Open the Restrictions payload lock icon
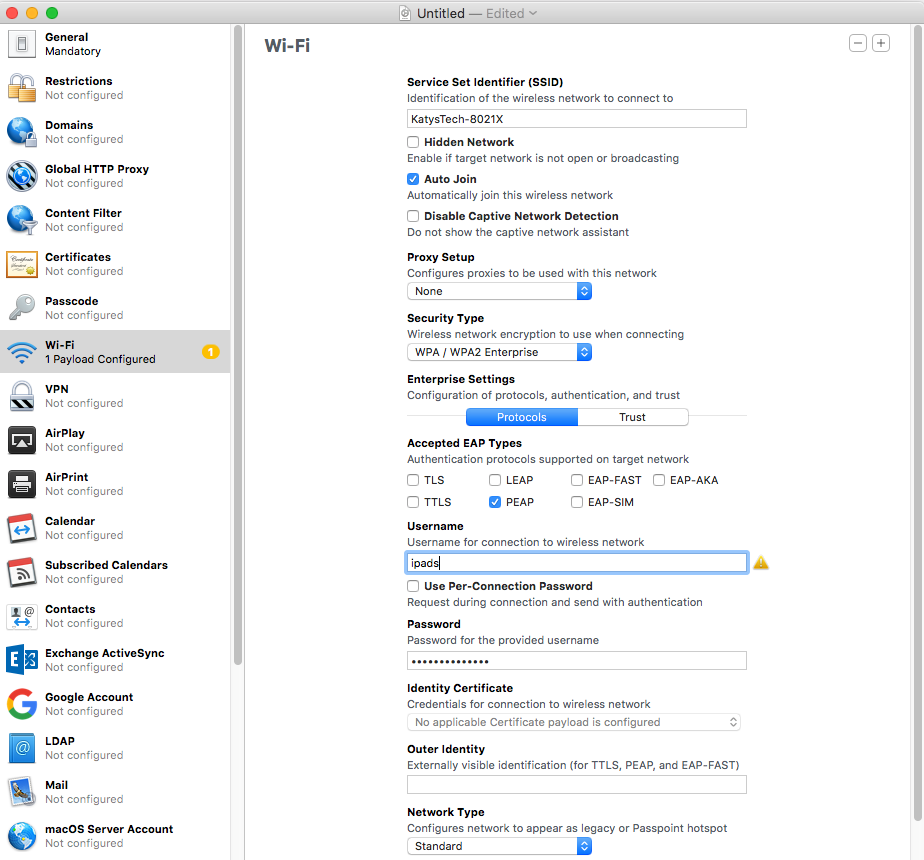Screen dimensions: 924x860 coord(22,88)
